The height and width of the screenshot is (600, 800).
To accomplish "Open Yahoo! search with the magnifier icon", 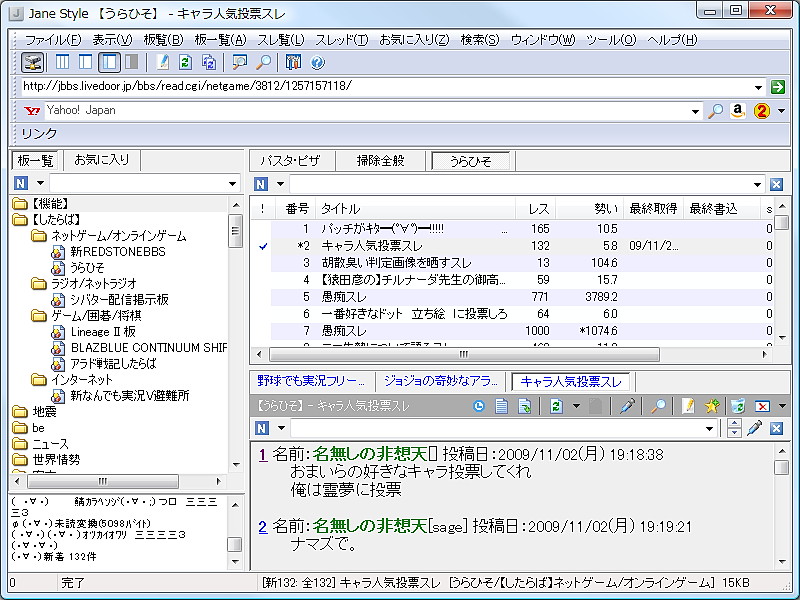I will click(716, 110).
